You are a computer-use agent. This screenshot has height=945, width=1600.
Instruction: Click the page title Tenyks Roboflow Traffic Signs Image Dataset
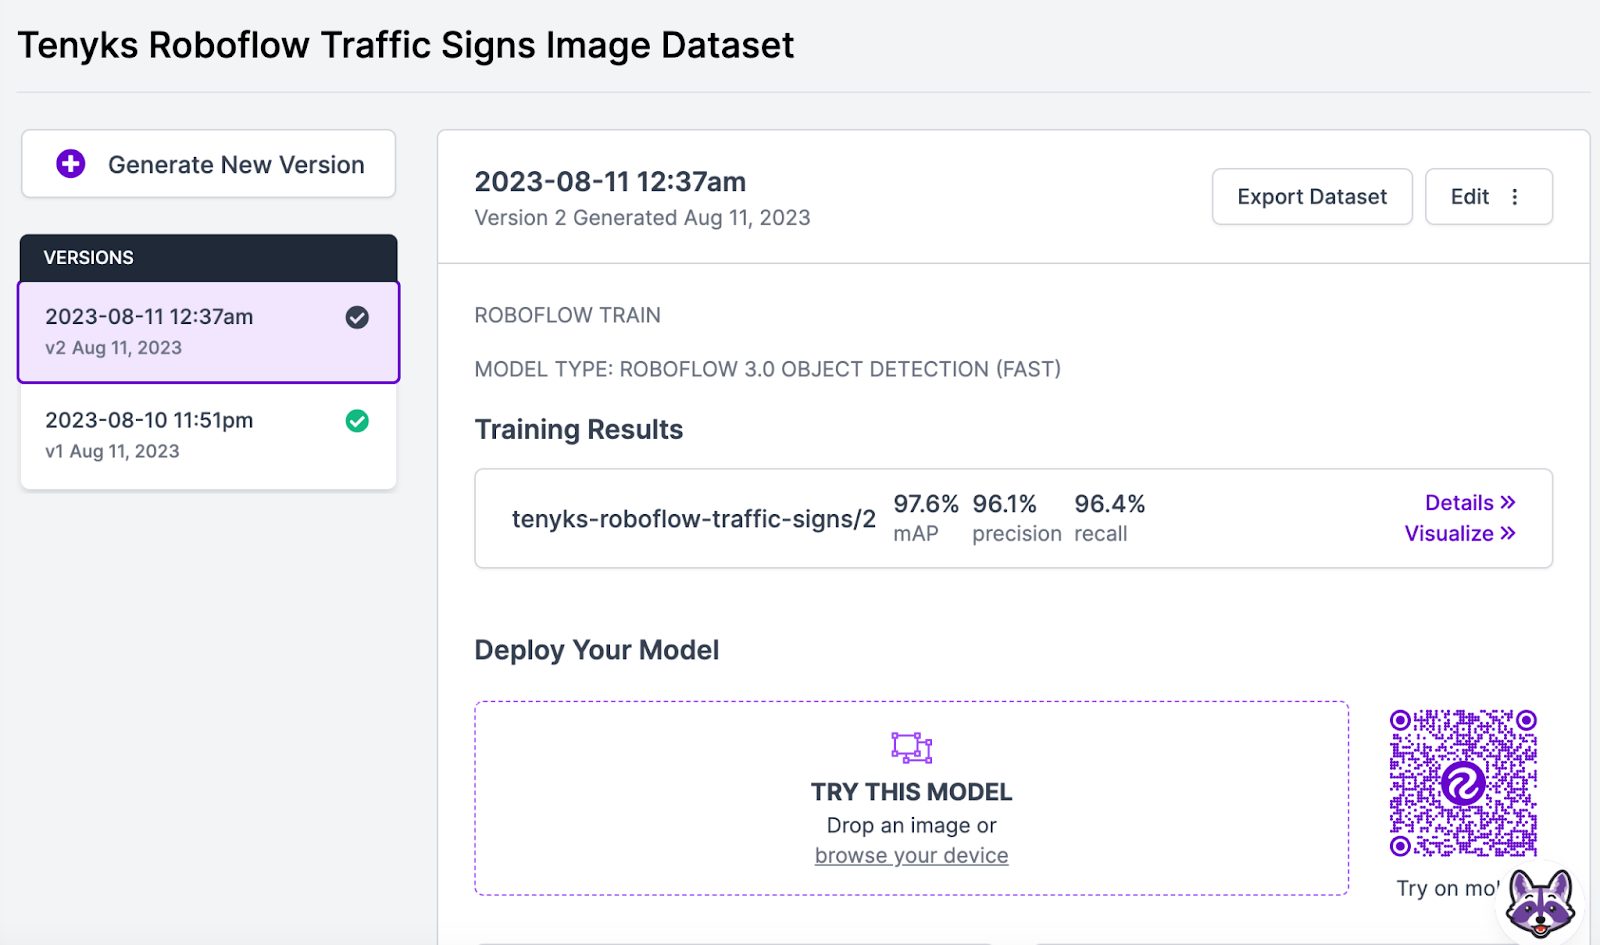tap(406, 46)
